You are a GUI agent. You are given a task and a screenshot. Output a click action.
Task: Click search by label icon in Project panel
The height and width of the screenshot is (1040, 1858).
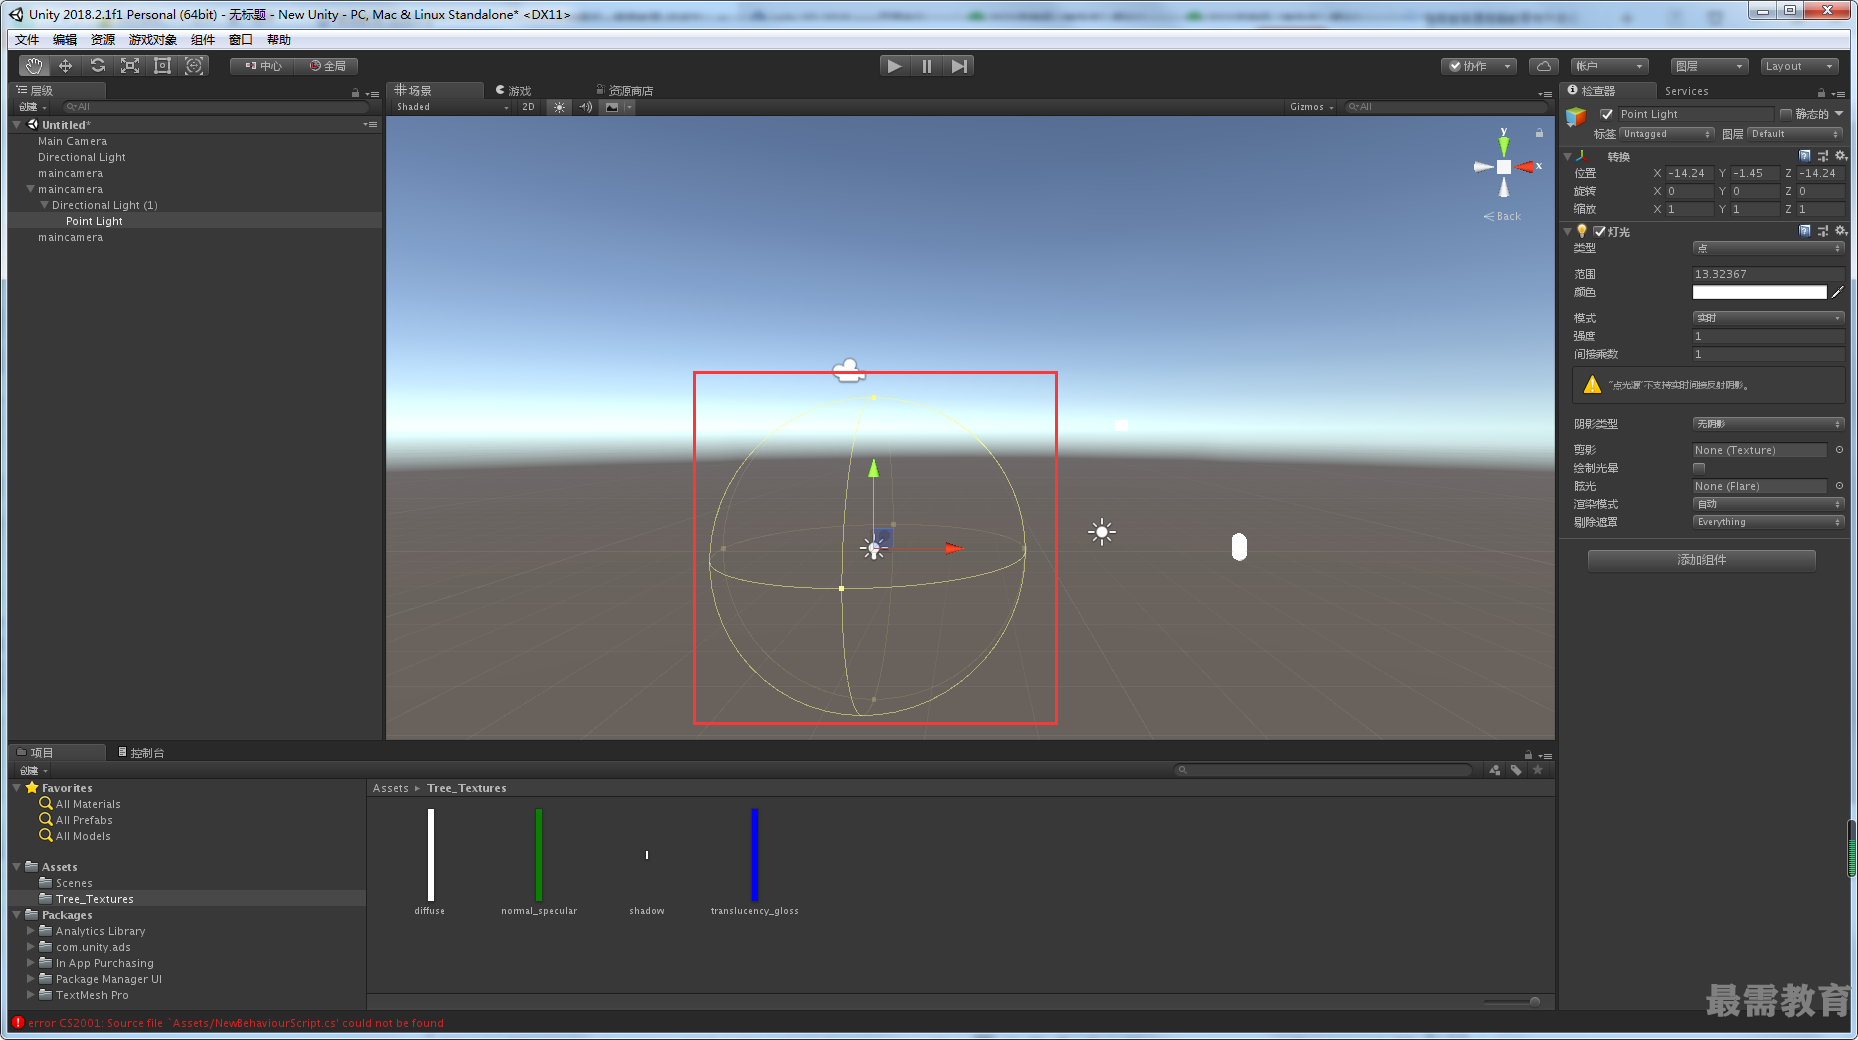click(x=1516, y=770)
